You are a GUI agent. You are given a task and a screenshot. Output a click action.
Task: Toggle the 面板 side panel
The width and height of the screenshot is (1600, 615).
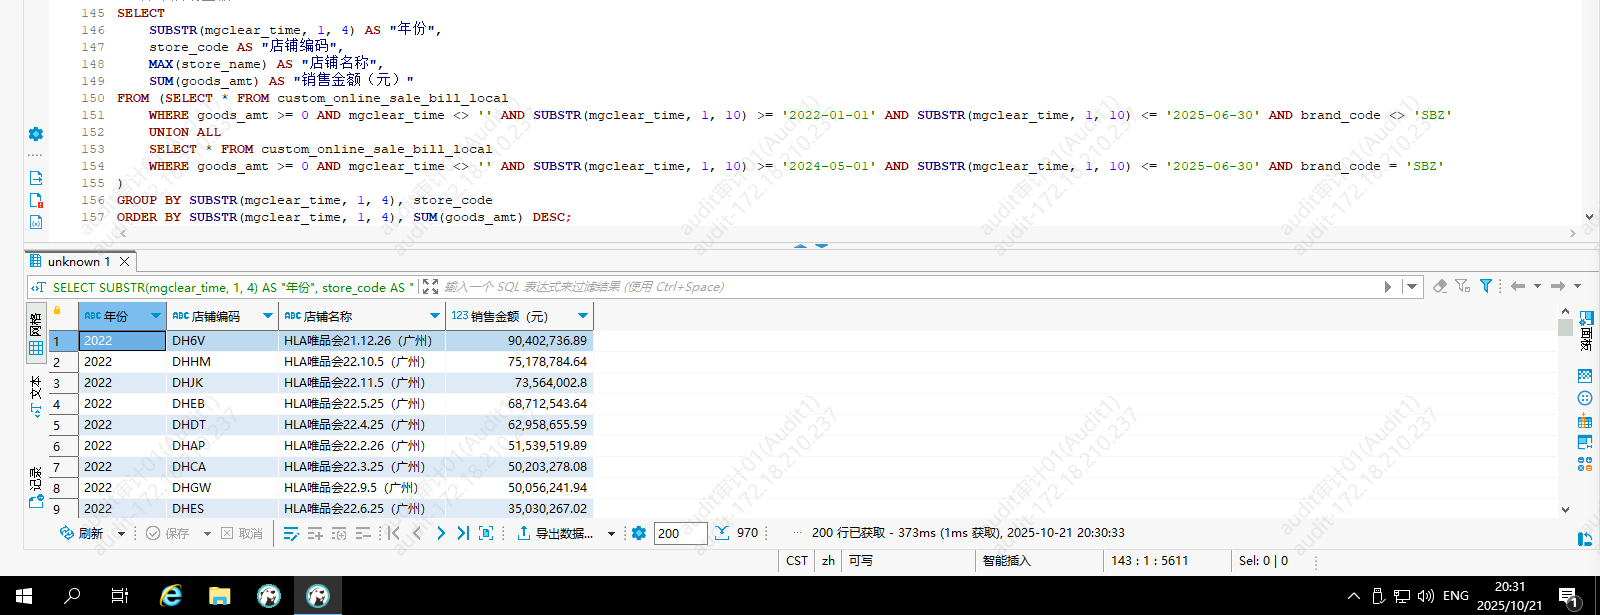click(1586, 331)
